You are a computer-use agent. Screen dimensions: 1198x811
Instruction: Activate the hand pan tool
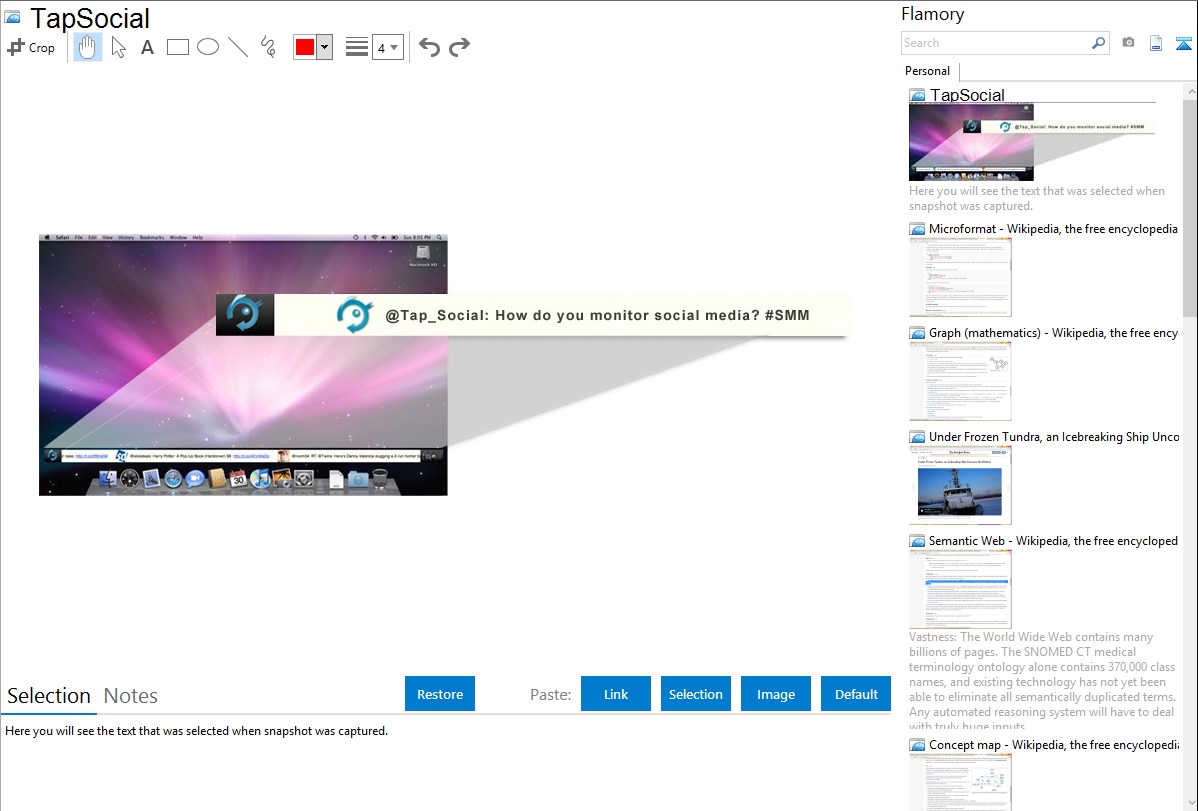coord(88,47)
